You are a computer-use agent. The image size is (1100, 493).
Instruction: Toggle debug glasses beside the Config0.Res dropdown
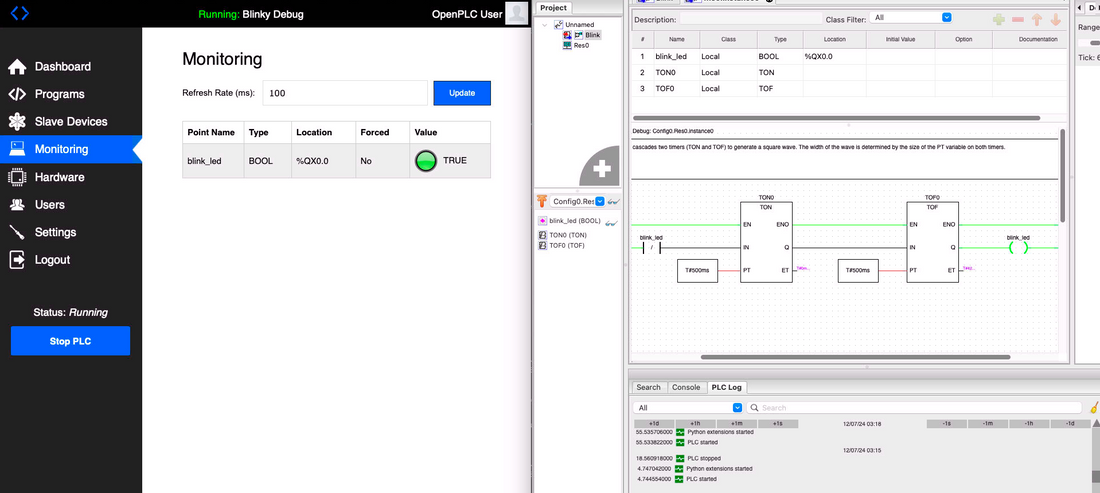614,201
